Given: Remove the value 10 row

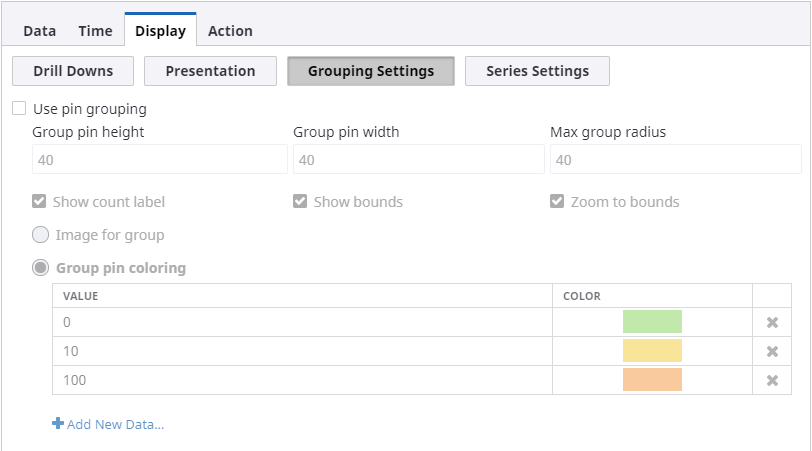Looking at the screenshot, I should point(772,352).
